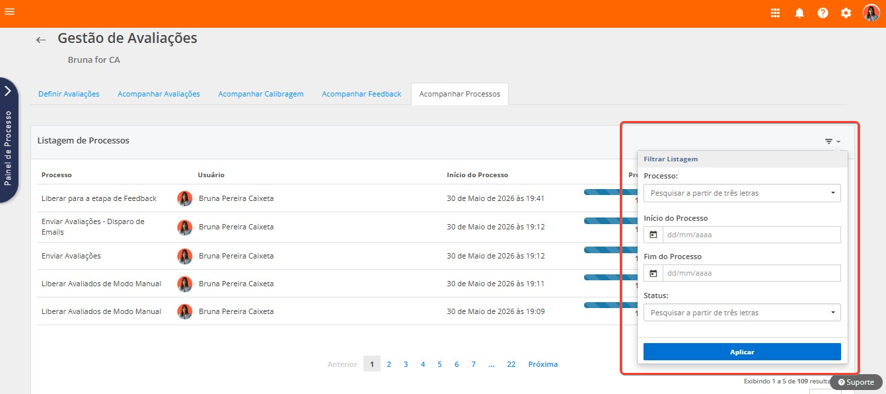Click calendar icon for Início do Processo
886x394 pixels.
coord(653,235)
